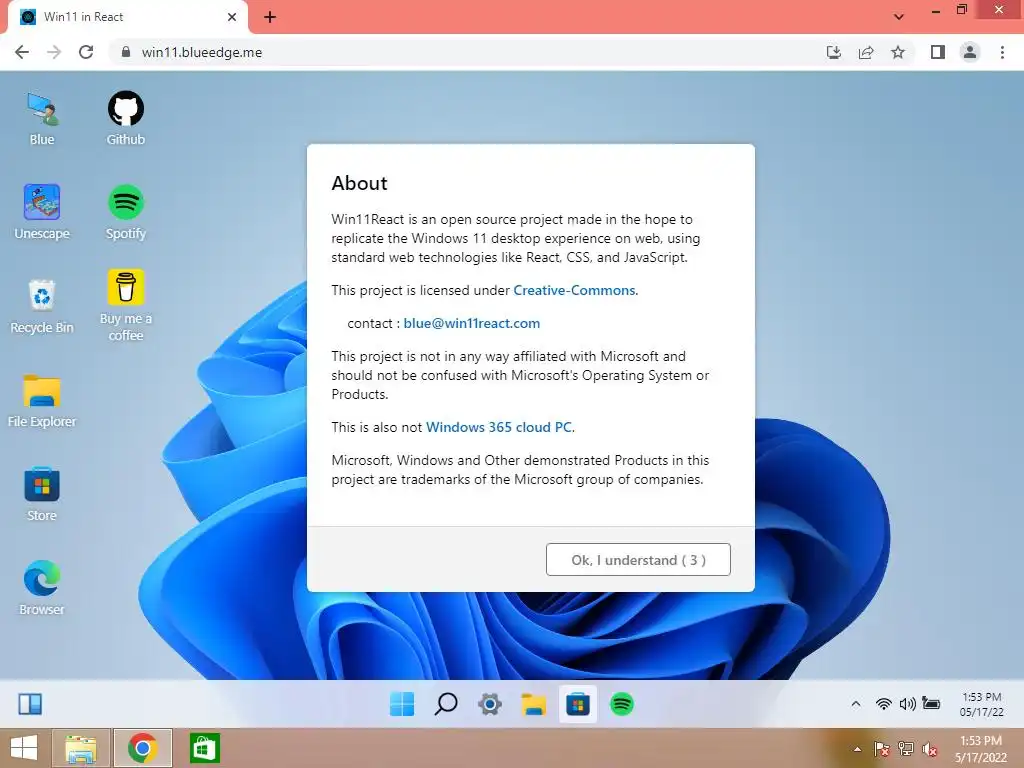Image resolution: width=1024 pixels, height=768 pixels.
Task: Click the battery icon in web taskbar
Action: pos(931,704)
